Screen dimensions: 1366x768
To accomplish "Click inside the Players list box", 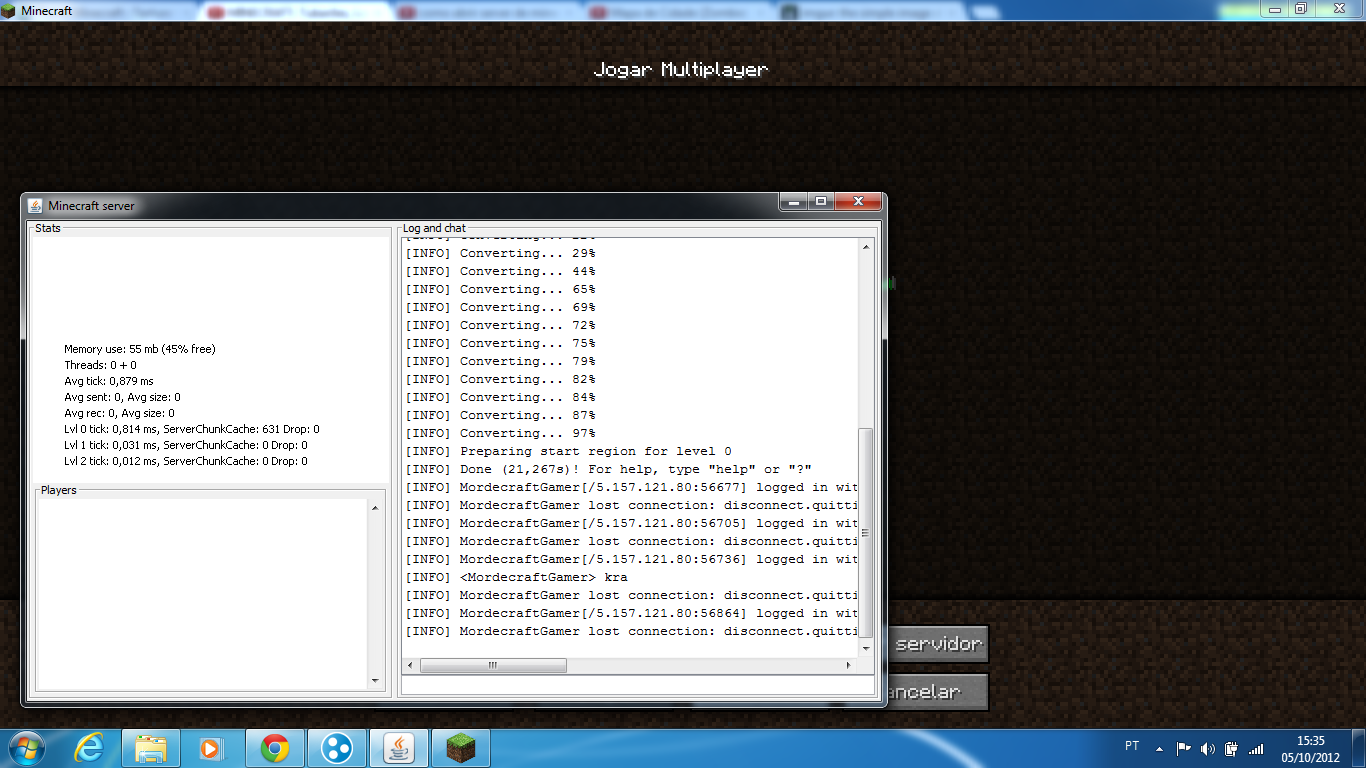I will tap(203, 594).
